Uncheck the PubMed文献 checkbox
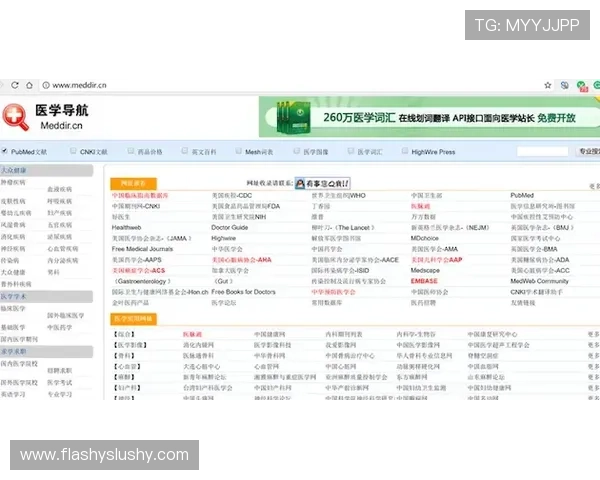 click(5, 151)
